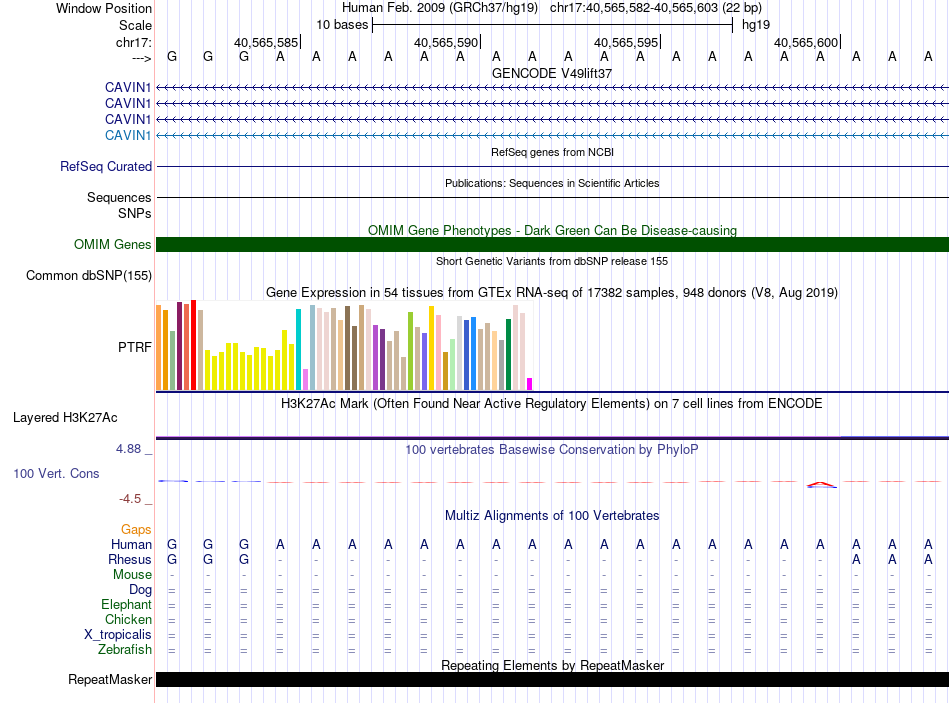Click the GENCODE V49lift37 track title
The image size is (950, 703).
click(x=552, y=74)
